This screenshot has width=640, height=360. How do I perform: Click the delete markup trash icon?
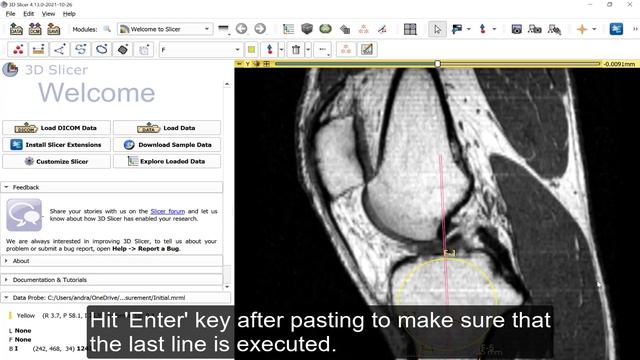coord(296,50)
